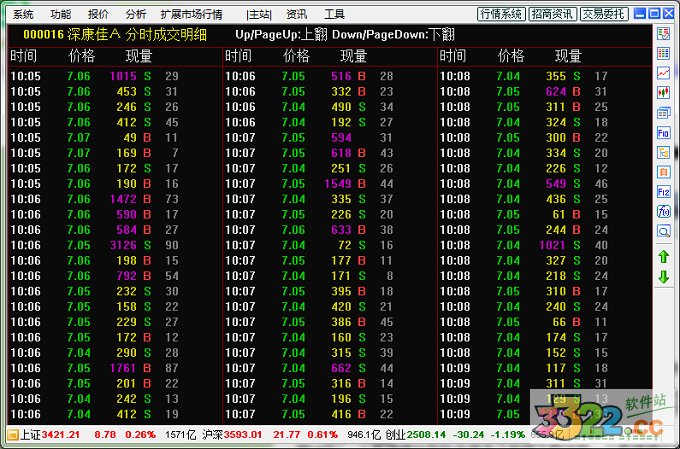Click the 创业 change percent -1.19%
Viewport: 680px width, 449px height.
click(507, 434)
